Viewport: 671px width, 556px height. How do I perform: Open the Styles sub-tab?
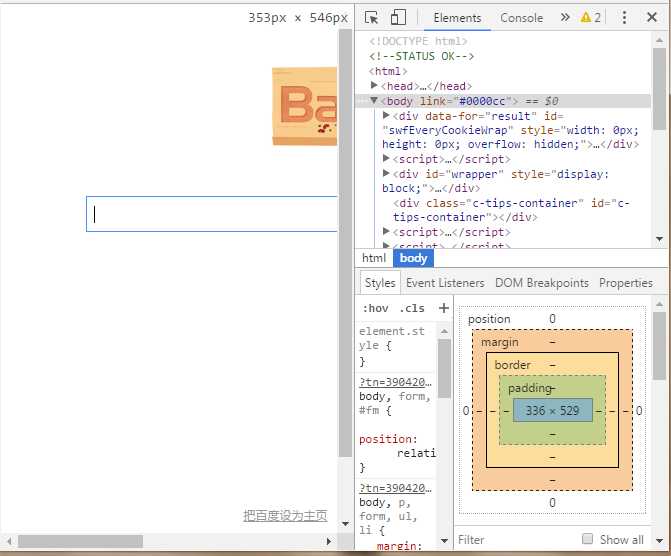[x=380, y=283]
